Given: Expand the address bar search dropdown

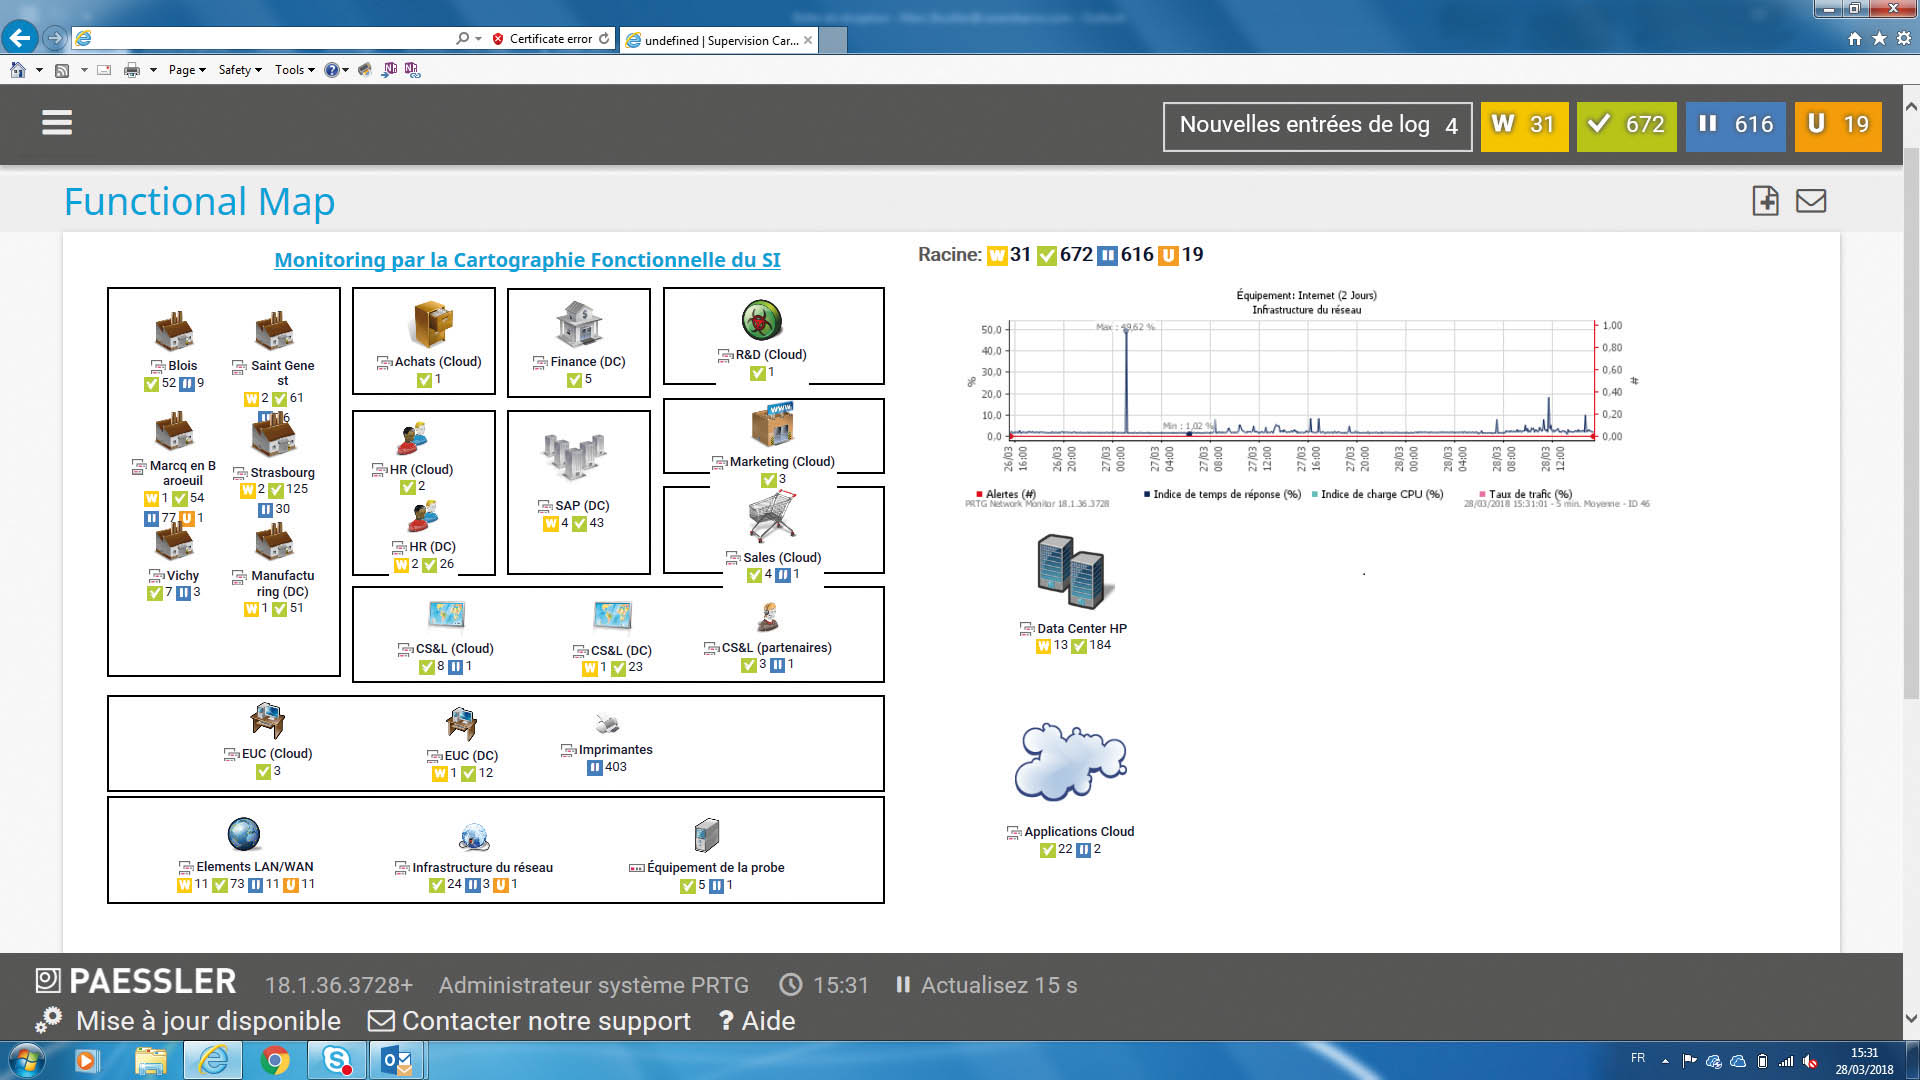Looking at the screenshot, I should (x=478, y=39).
